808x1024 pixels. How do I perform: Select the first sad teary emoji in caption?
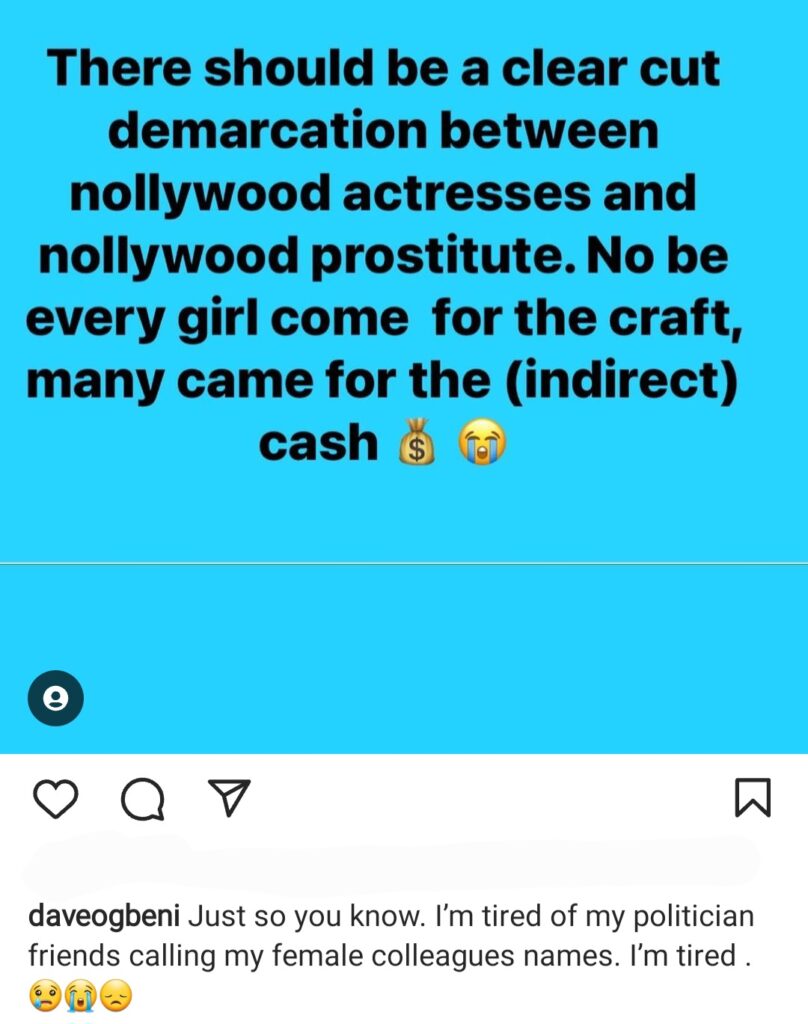pyautogui.click(x=45, y=997)
